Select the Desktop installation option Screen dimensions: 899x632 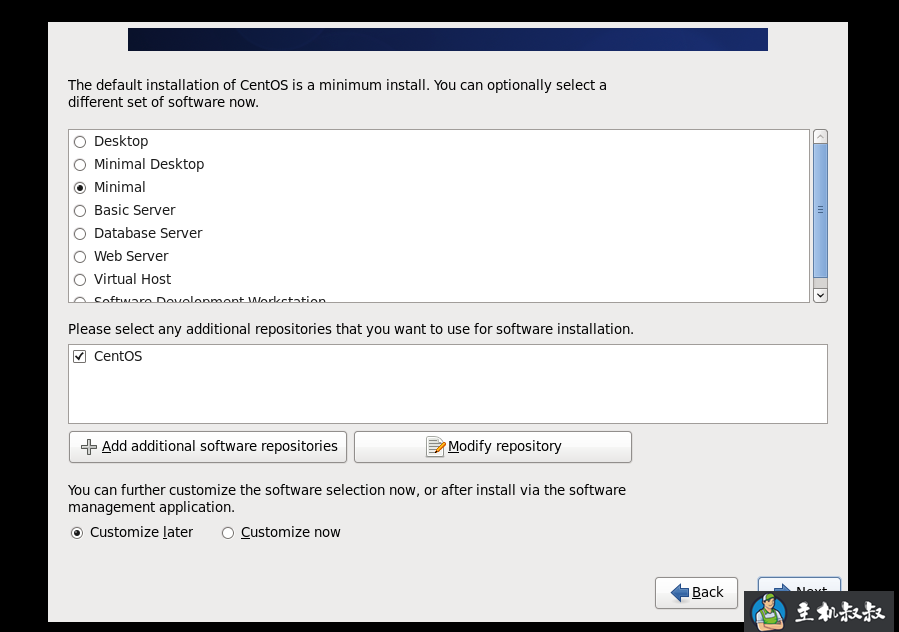[80, 142]
